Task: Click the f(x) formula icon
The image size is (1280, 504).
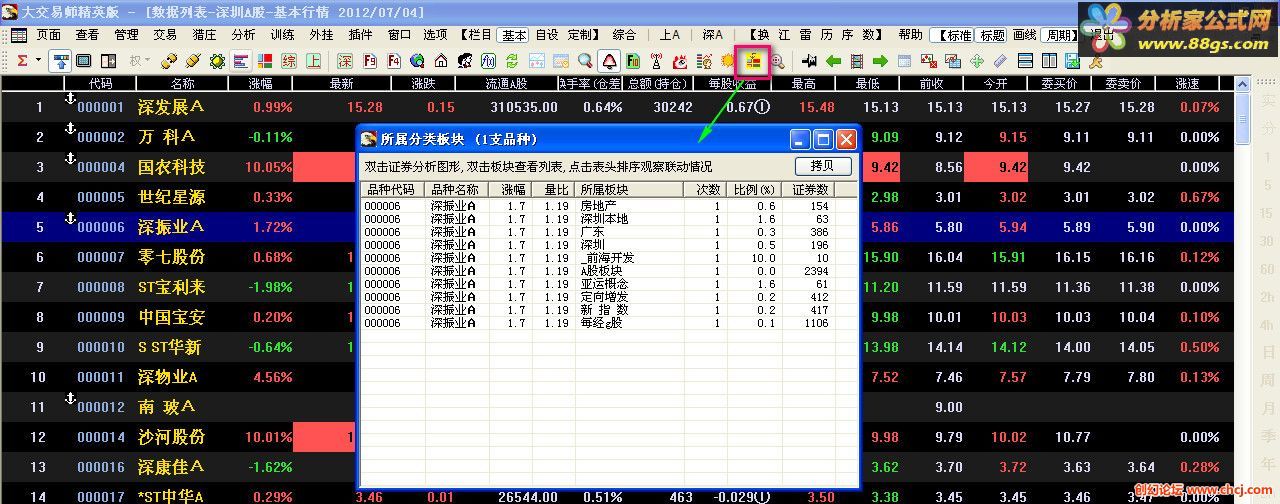Action: pyautogui.click(x=488, y=60)
